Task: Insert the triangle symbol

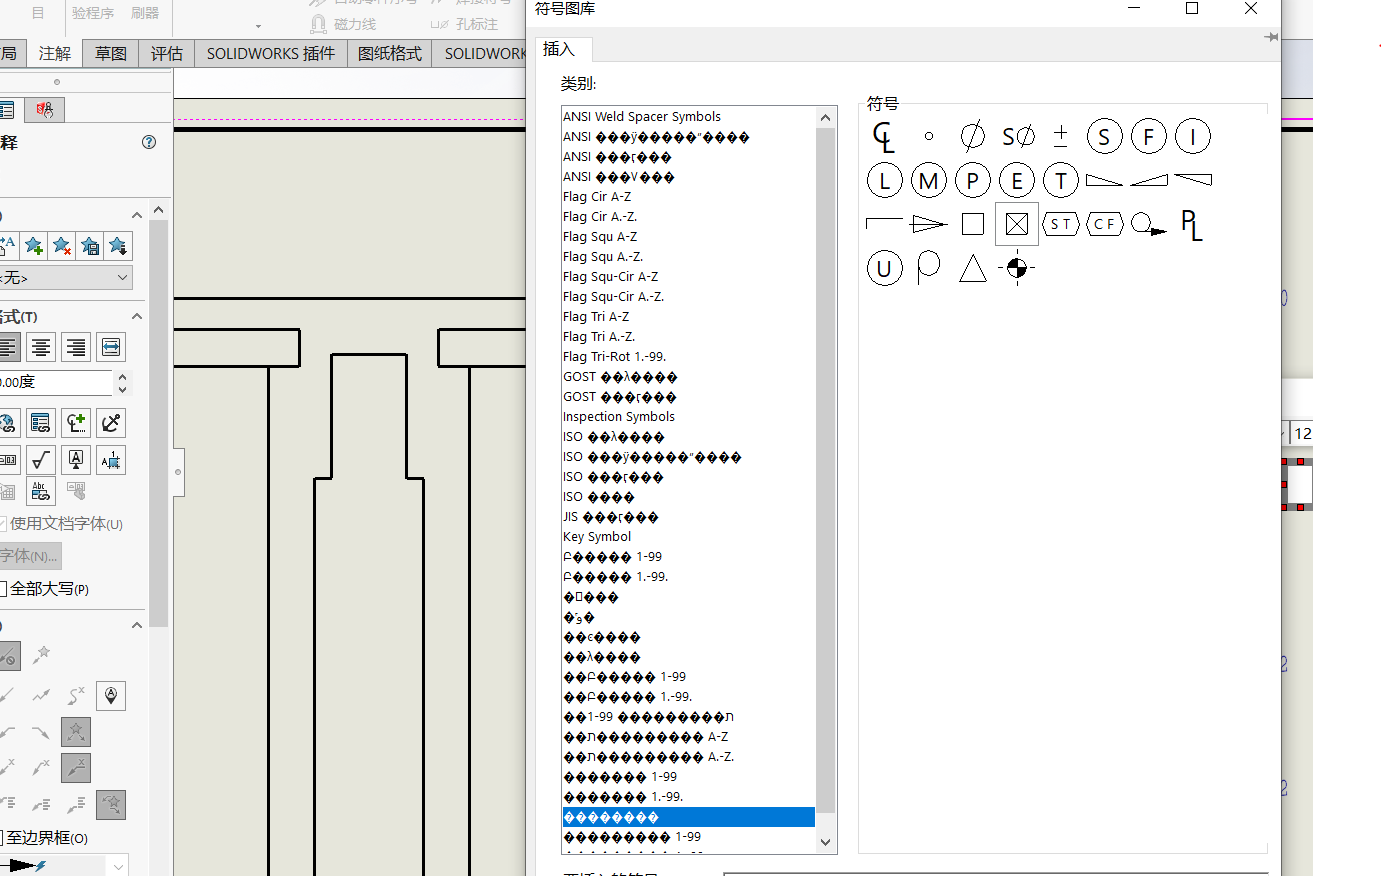Action: point(972,268)
